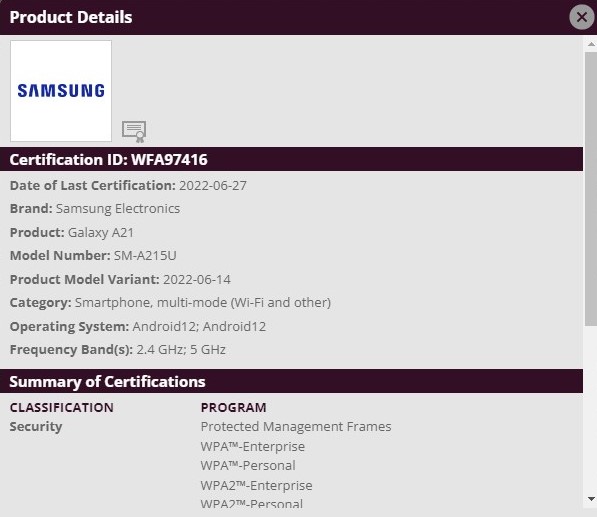Open the certificate icon beside Samsung logo
The height and width of the screenshot is (517, 597).
point(134,132)
